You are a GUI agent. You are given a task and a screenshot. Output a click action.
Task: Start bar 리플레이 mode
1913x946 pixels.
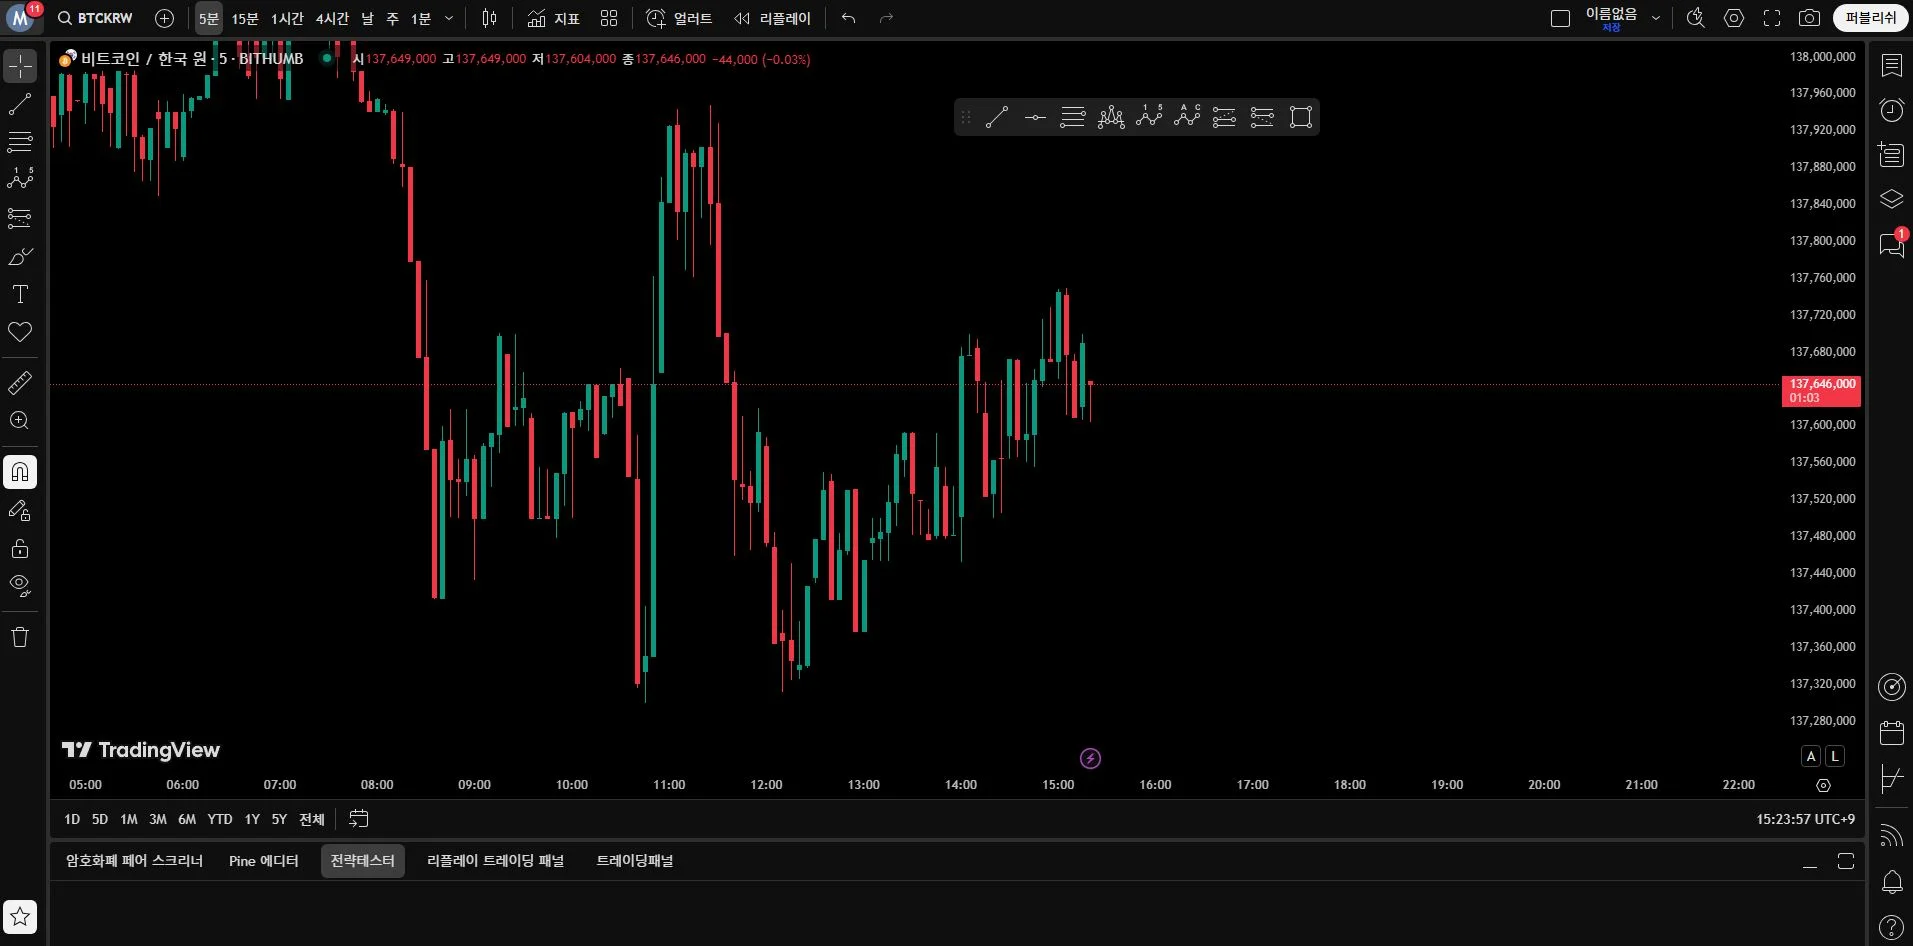click(772, 18)
